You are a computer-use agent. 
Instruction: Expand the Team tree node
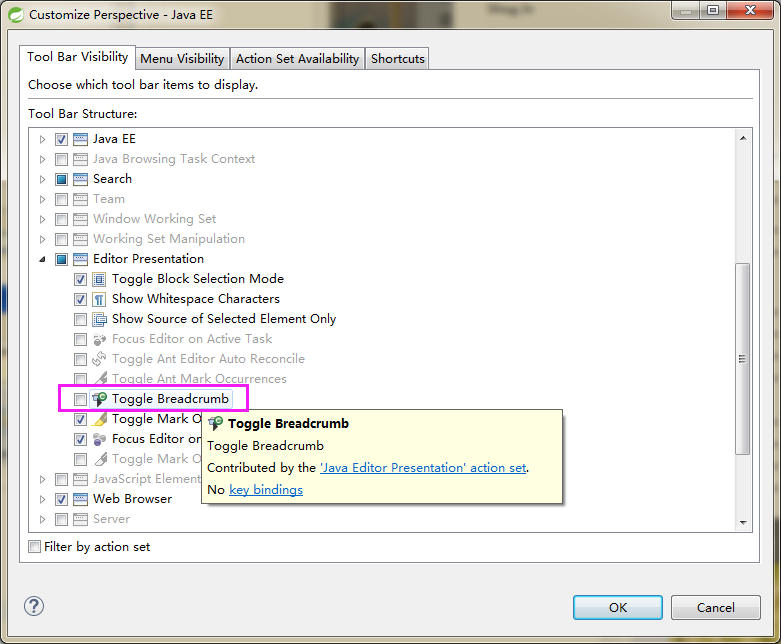42,200
